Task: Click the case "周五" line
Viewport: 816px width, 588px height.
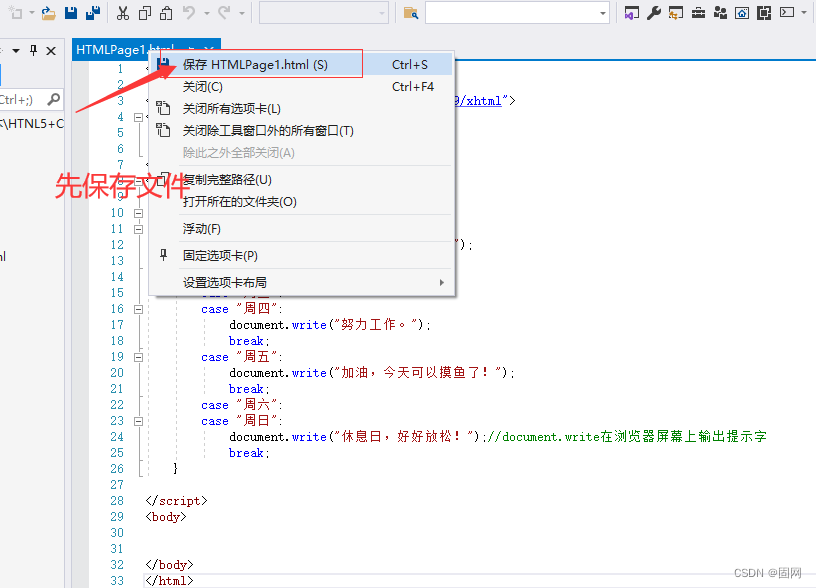Action: (x=241, y=357)
